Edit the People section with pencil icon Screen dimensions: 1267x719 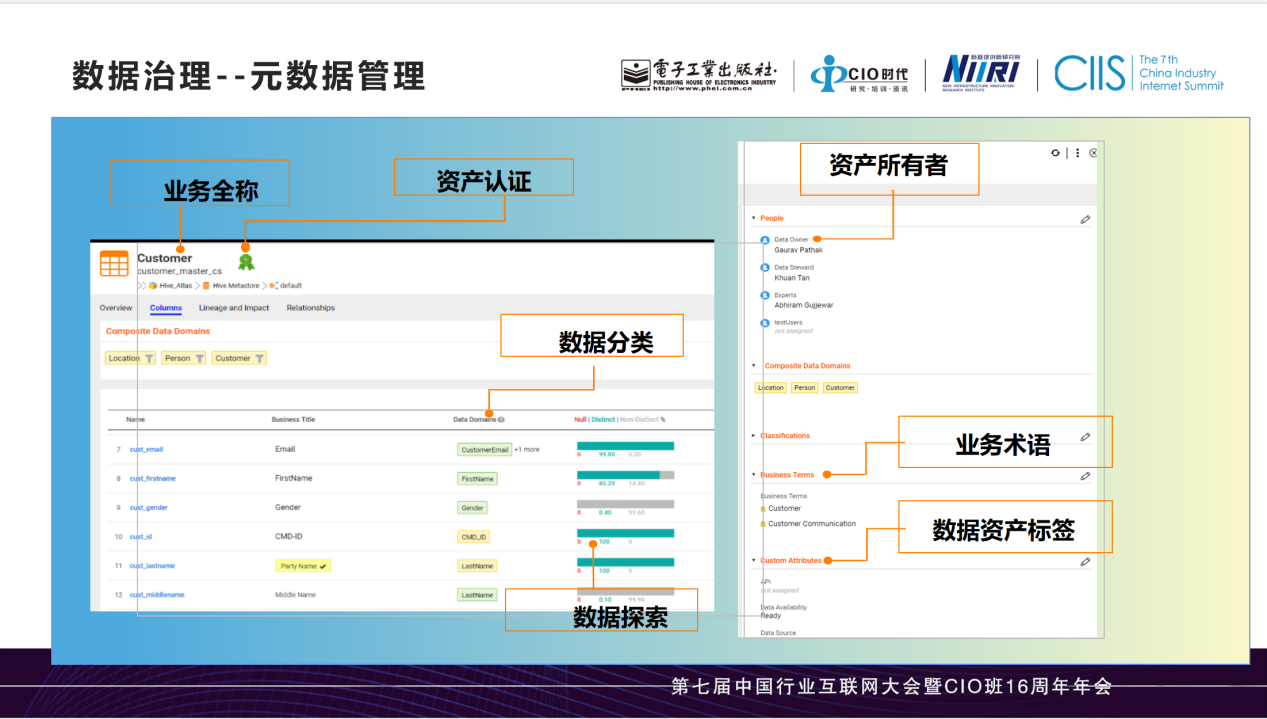[x=1085, y=219]
